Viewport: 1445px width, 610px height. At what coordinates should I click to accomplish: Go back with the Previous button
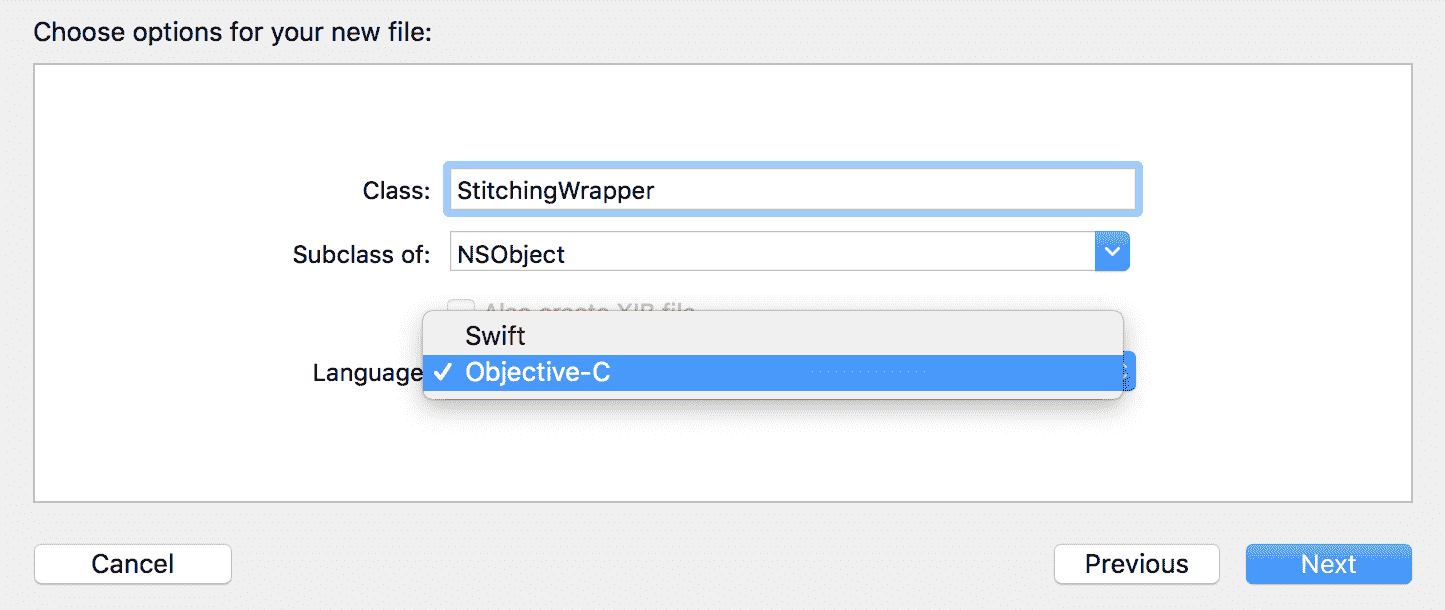(x=1136, y=564)
